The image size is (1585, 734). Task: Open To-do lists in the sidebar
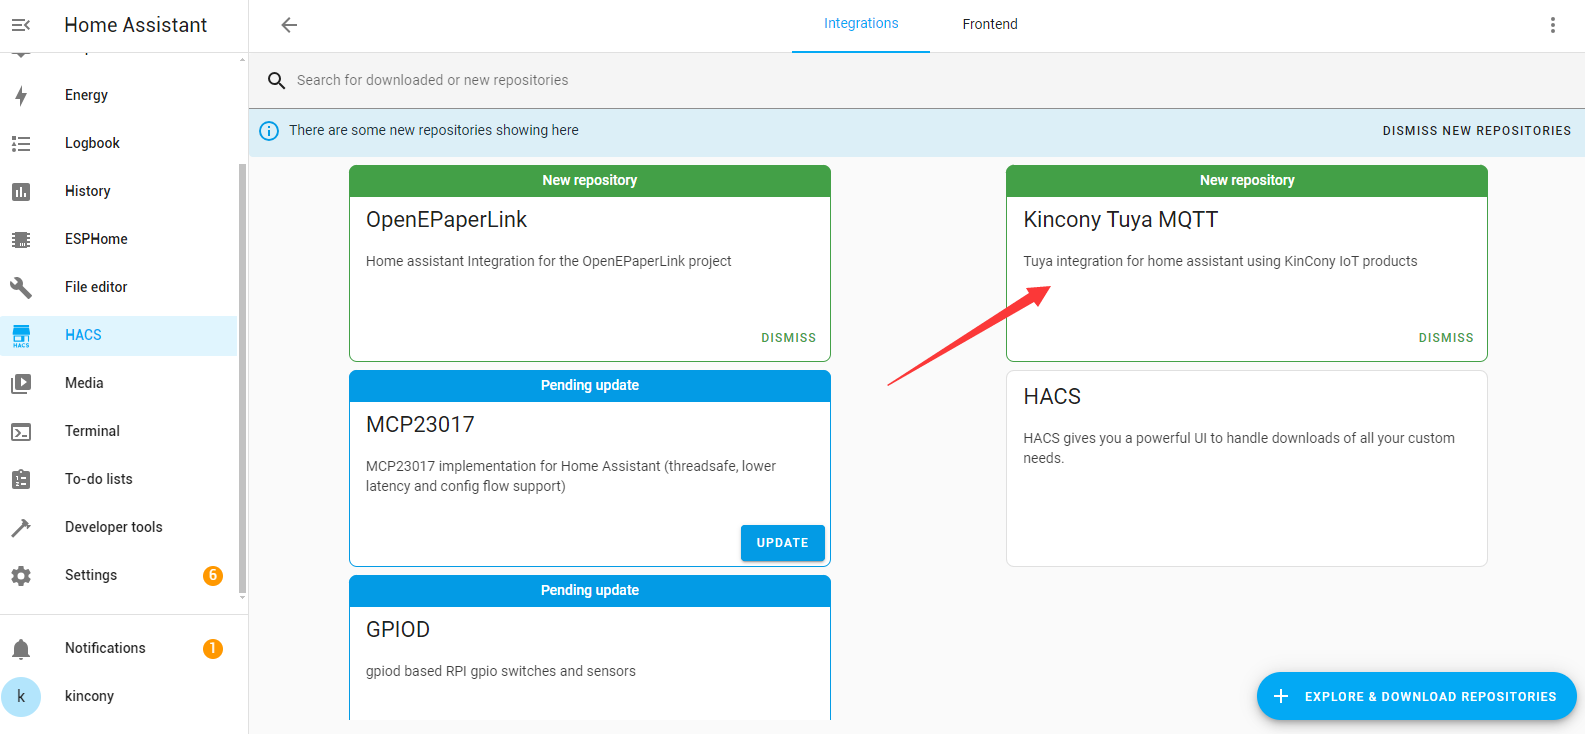tap(119, 479)
